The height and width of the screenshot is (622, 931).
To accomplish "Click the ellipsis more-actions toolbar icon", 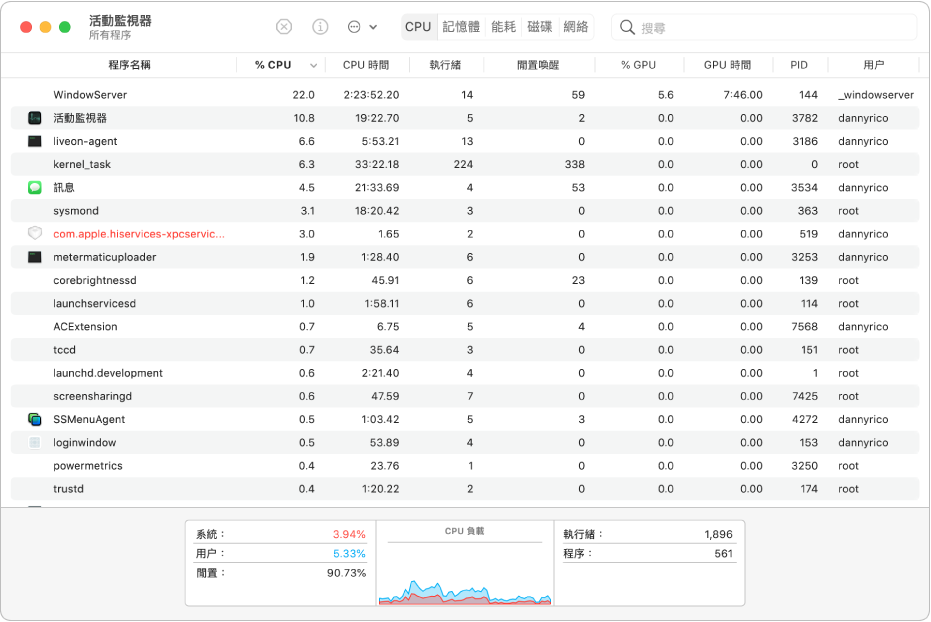I will pos(354,27).
